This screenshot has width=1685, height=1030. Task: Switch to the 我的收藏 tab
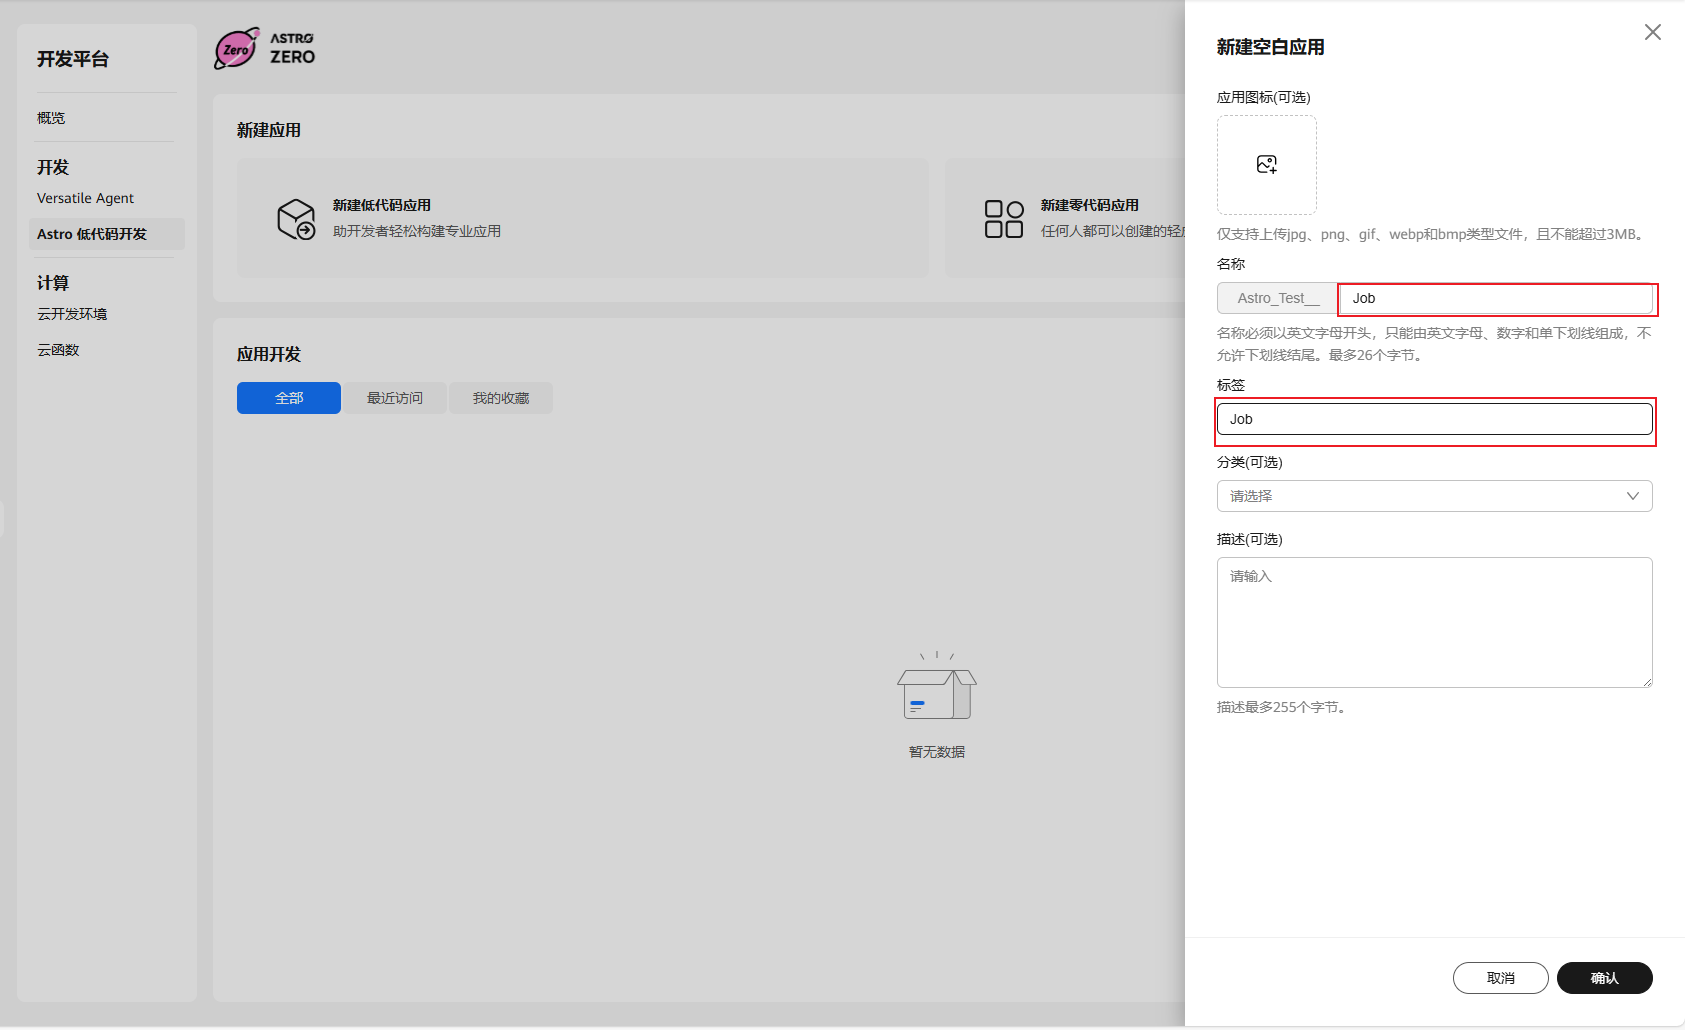(x=501, y=398)
